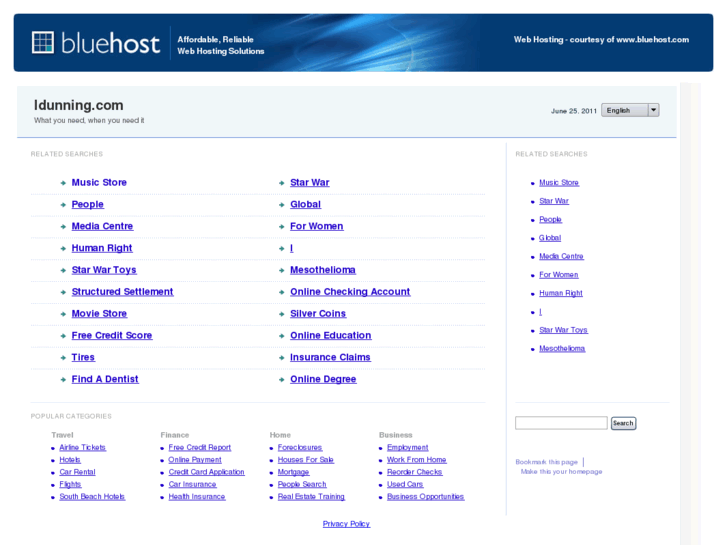The image size is (727, 545).
Task: Click Make this your homepage
Action: coord(561,472)
